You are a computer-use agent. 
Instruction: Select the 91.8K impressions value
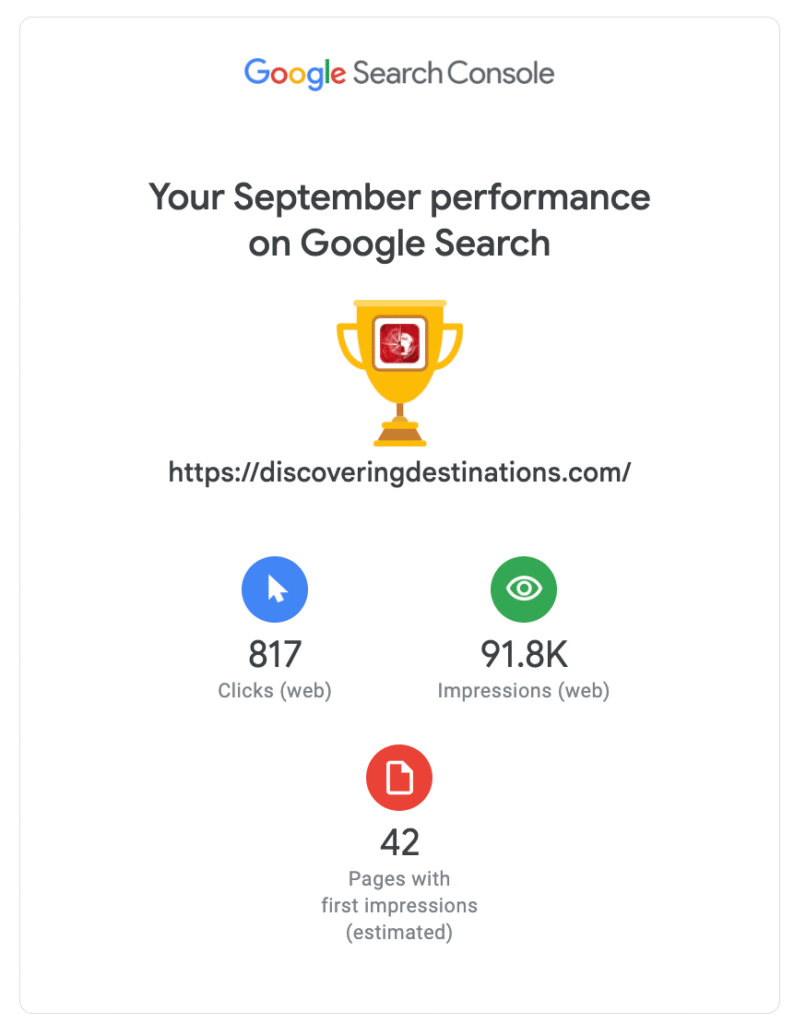[x=524, y=654]
